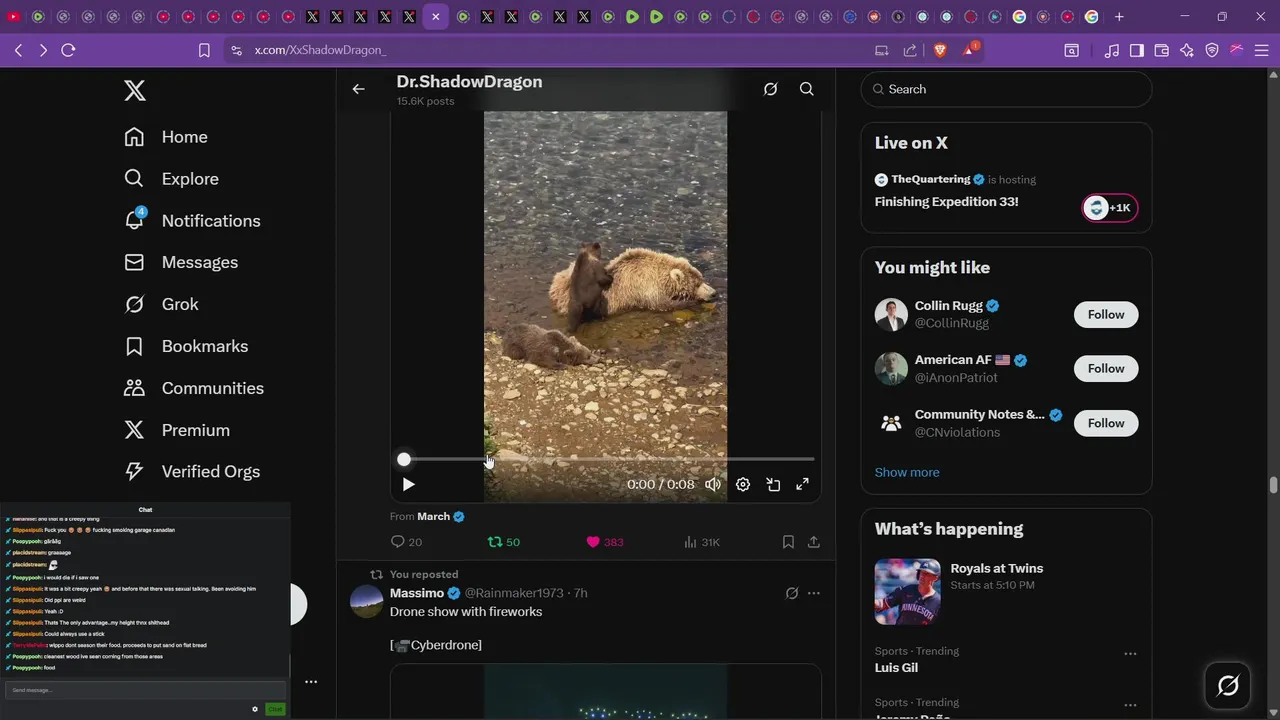The height and width of the screenshot is (720, 1280).
Task: Open Verified Orgs in the sidebar
Action: pyautogui.click(x=192, y=472)
